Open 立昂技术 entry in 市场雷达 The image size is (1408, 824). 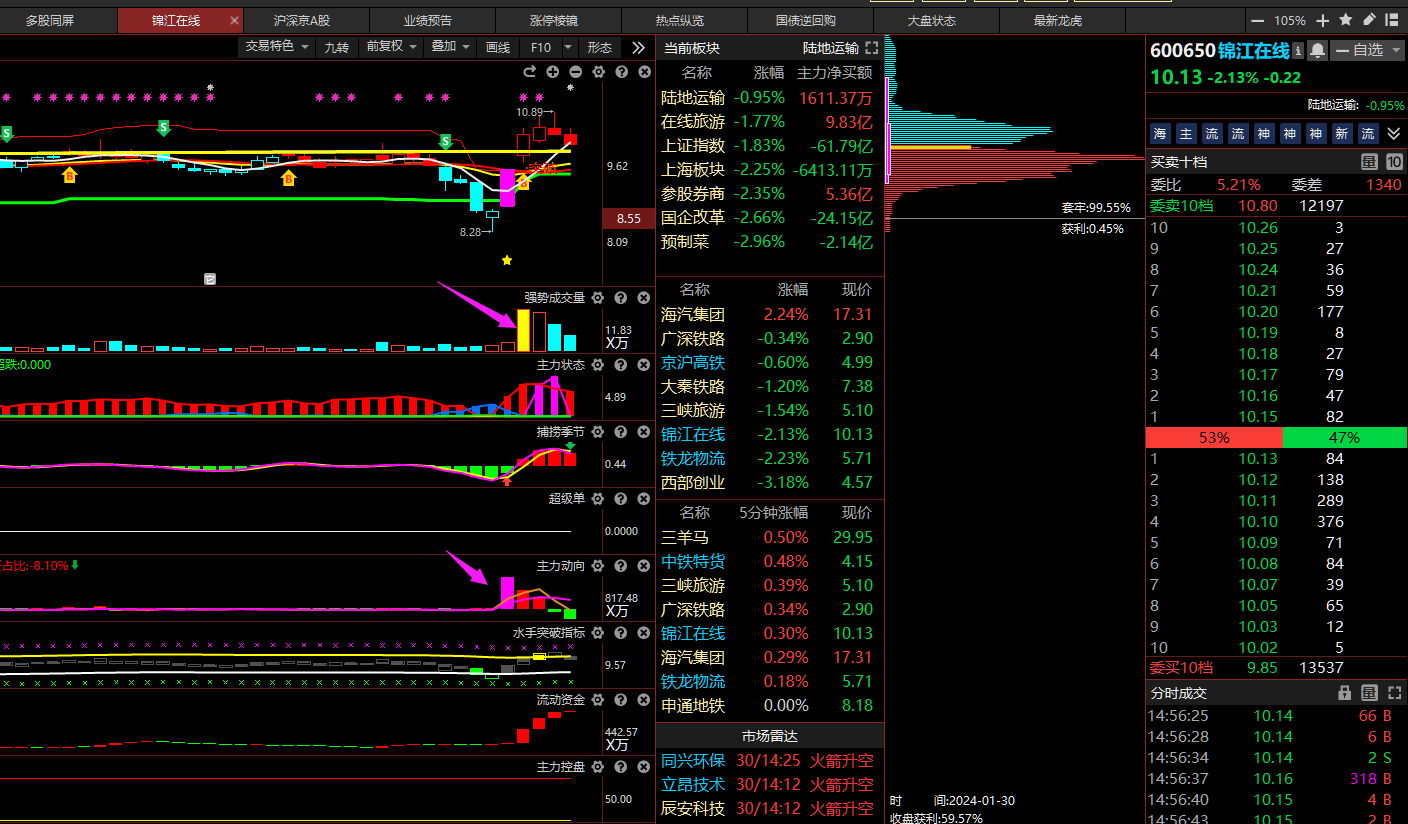(769, 784)
